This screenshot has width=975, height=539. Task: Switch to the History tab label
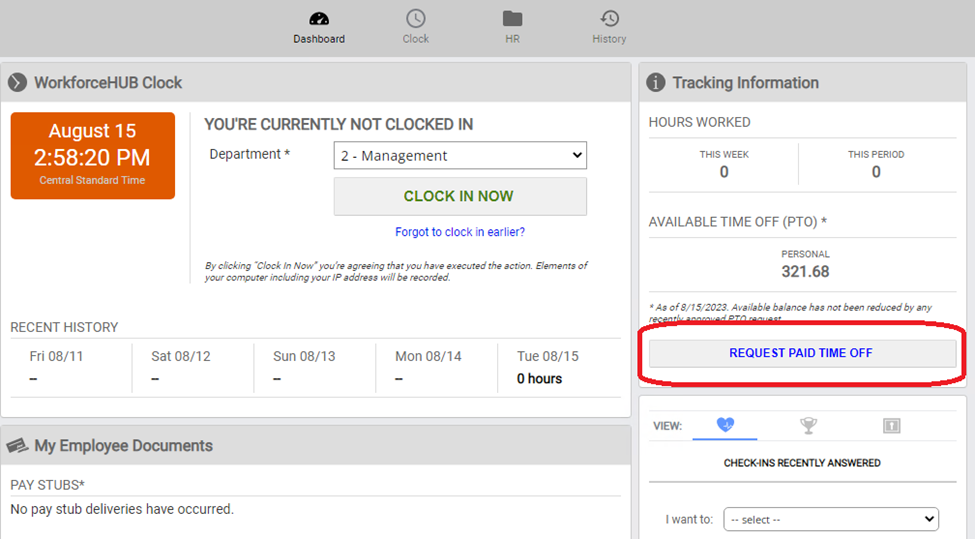609,39
